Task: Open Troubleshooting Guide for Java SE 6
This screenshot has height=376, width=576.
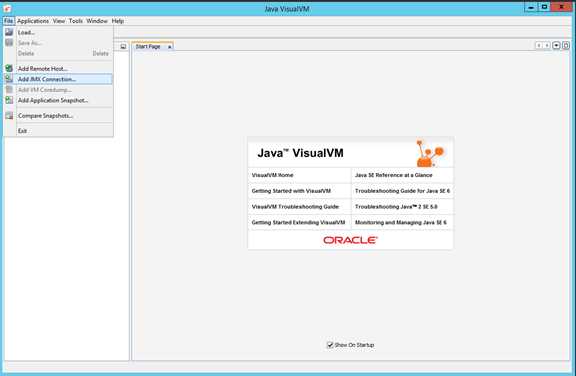Action: coord(402,191)
